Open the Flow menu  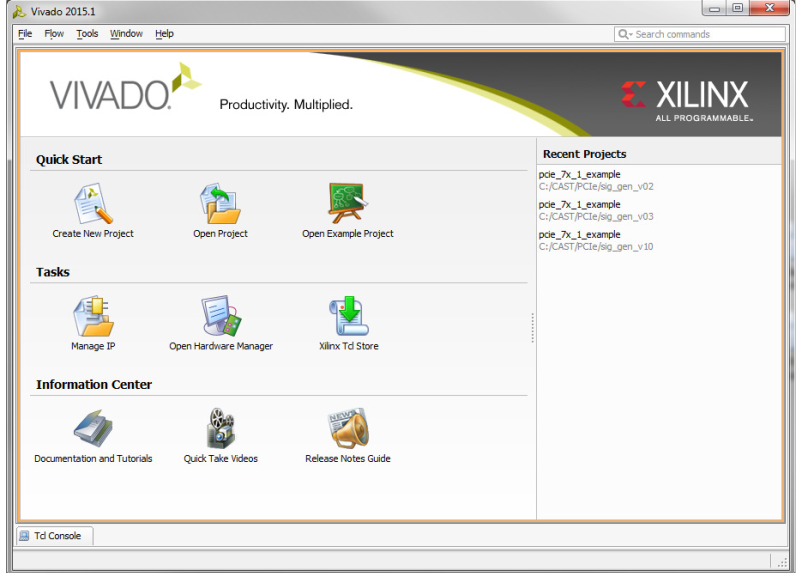pos(54,34)
